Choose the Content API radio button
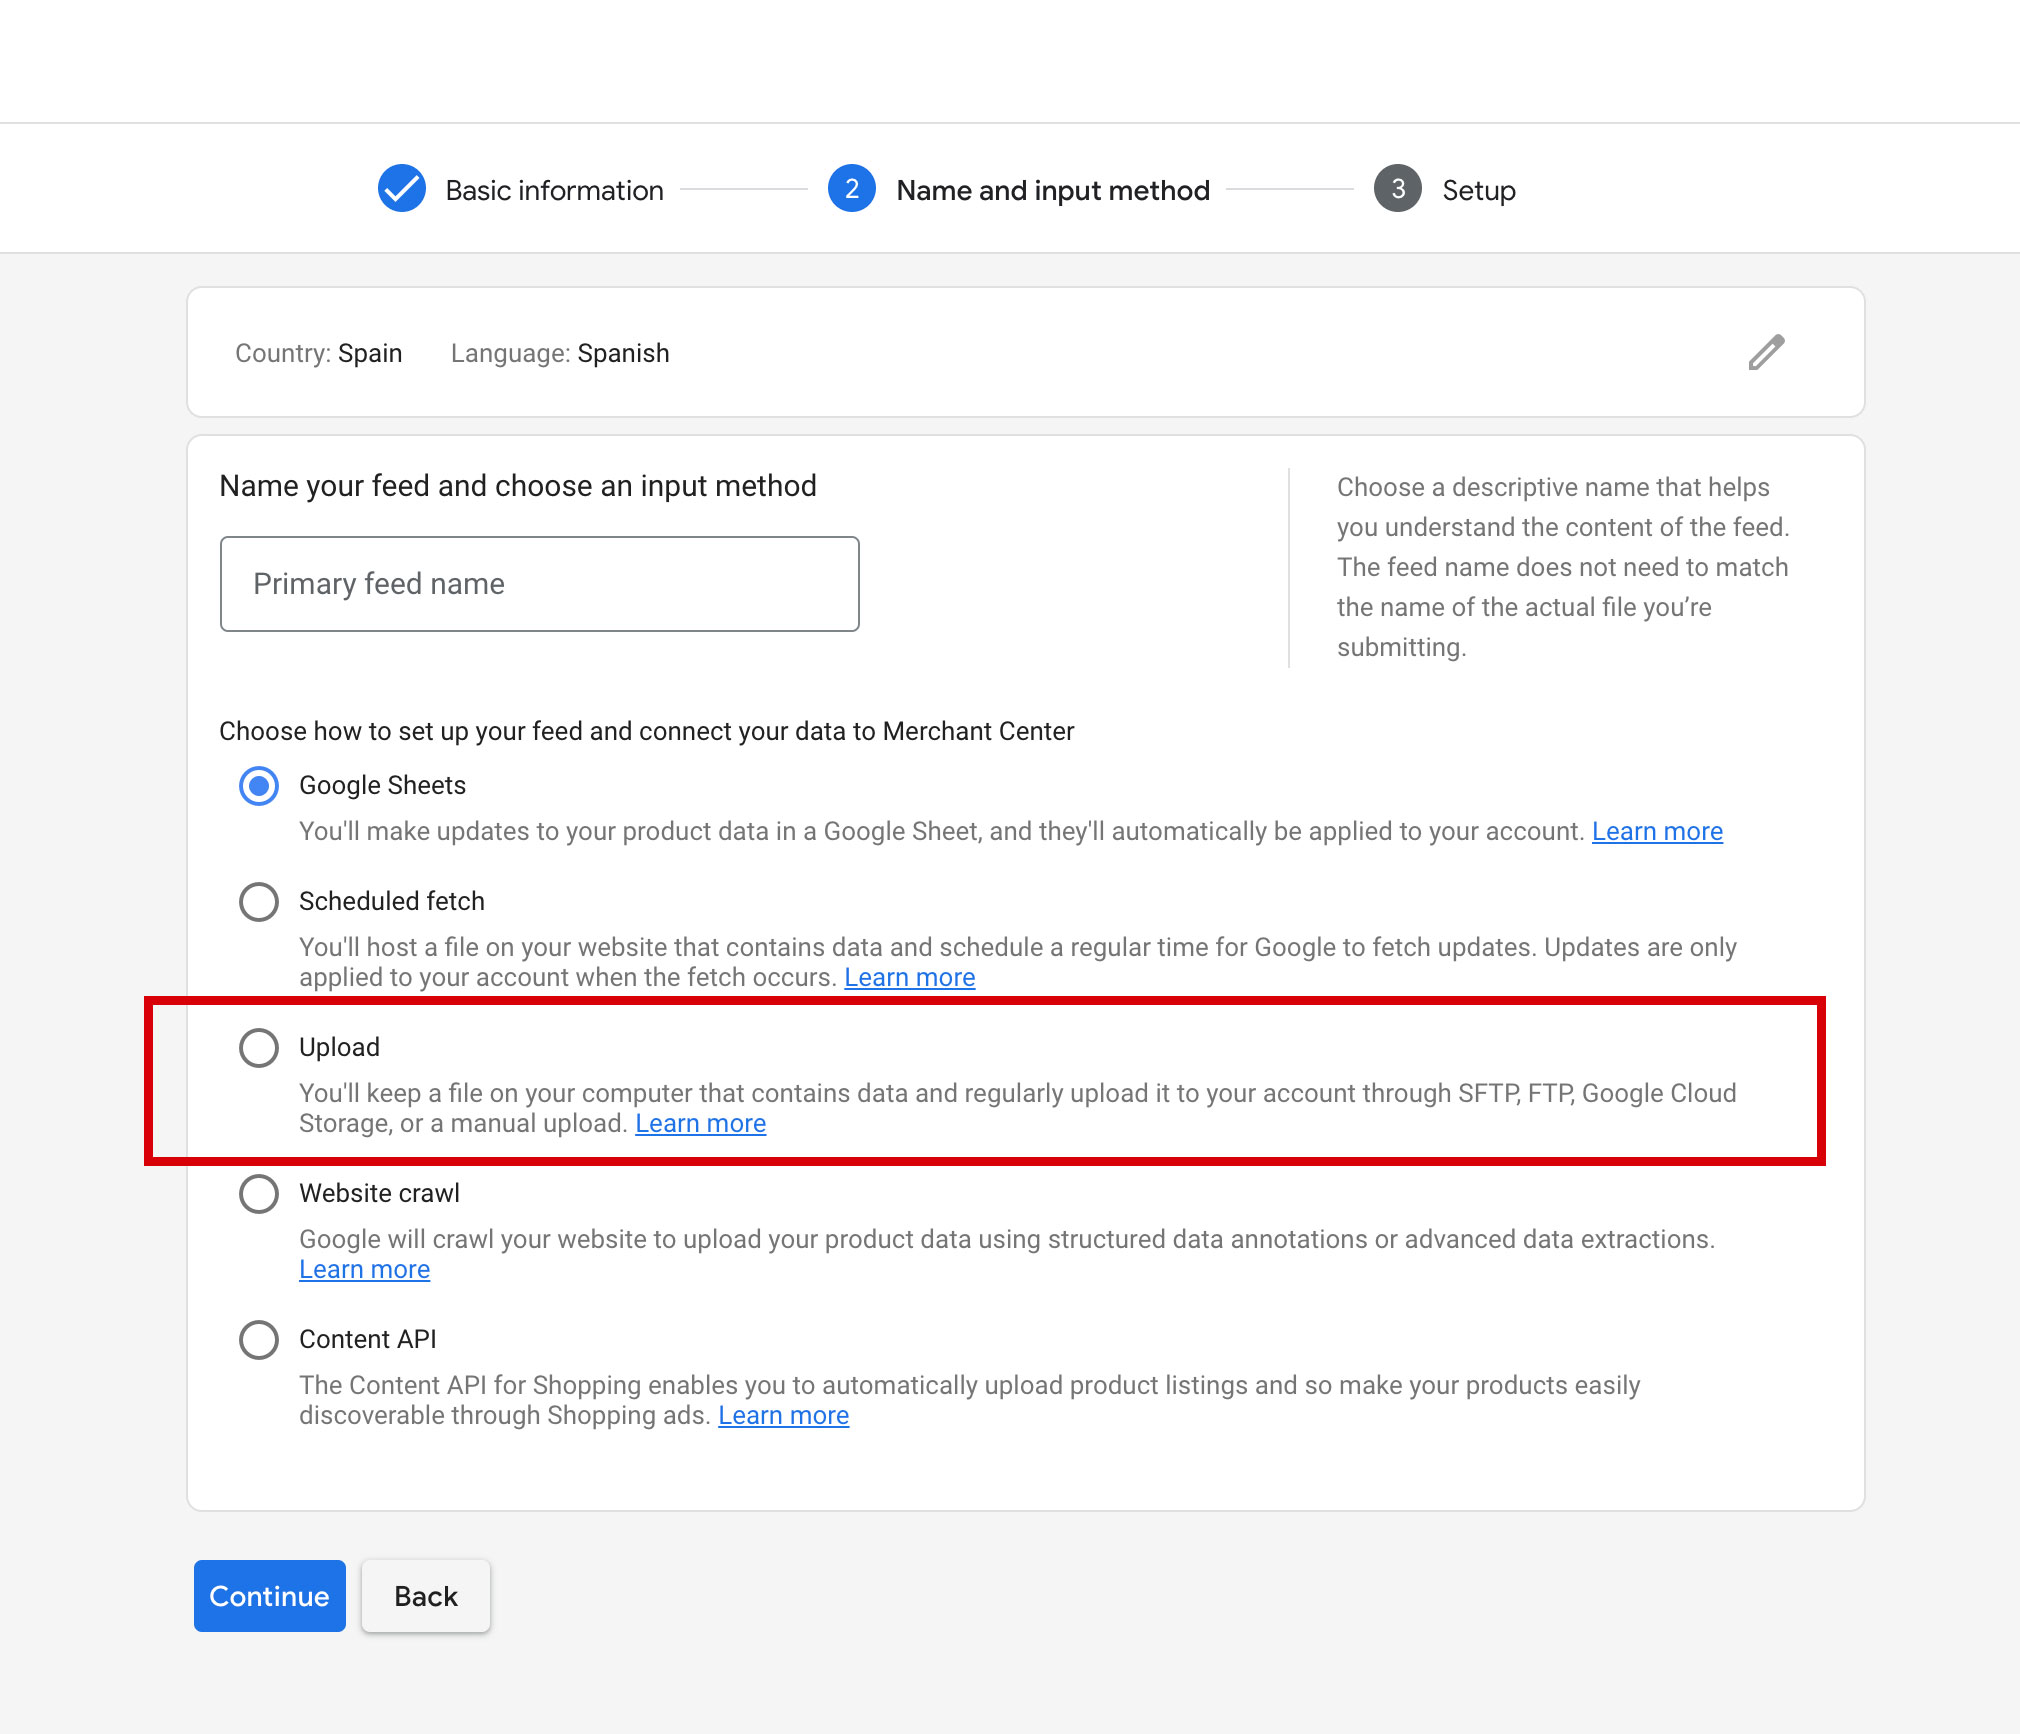2020x1734 pixels. pos(259,1340)
